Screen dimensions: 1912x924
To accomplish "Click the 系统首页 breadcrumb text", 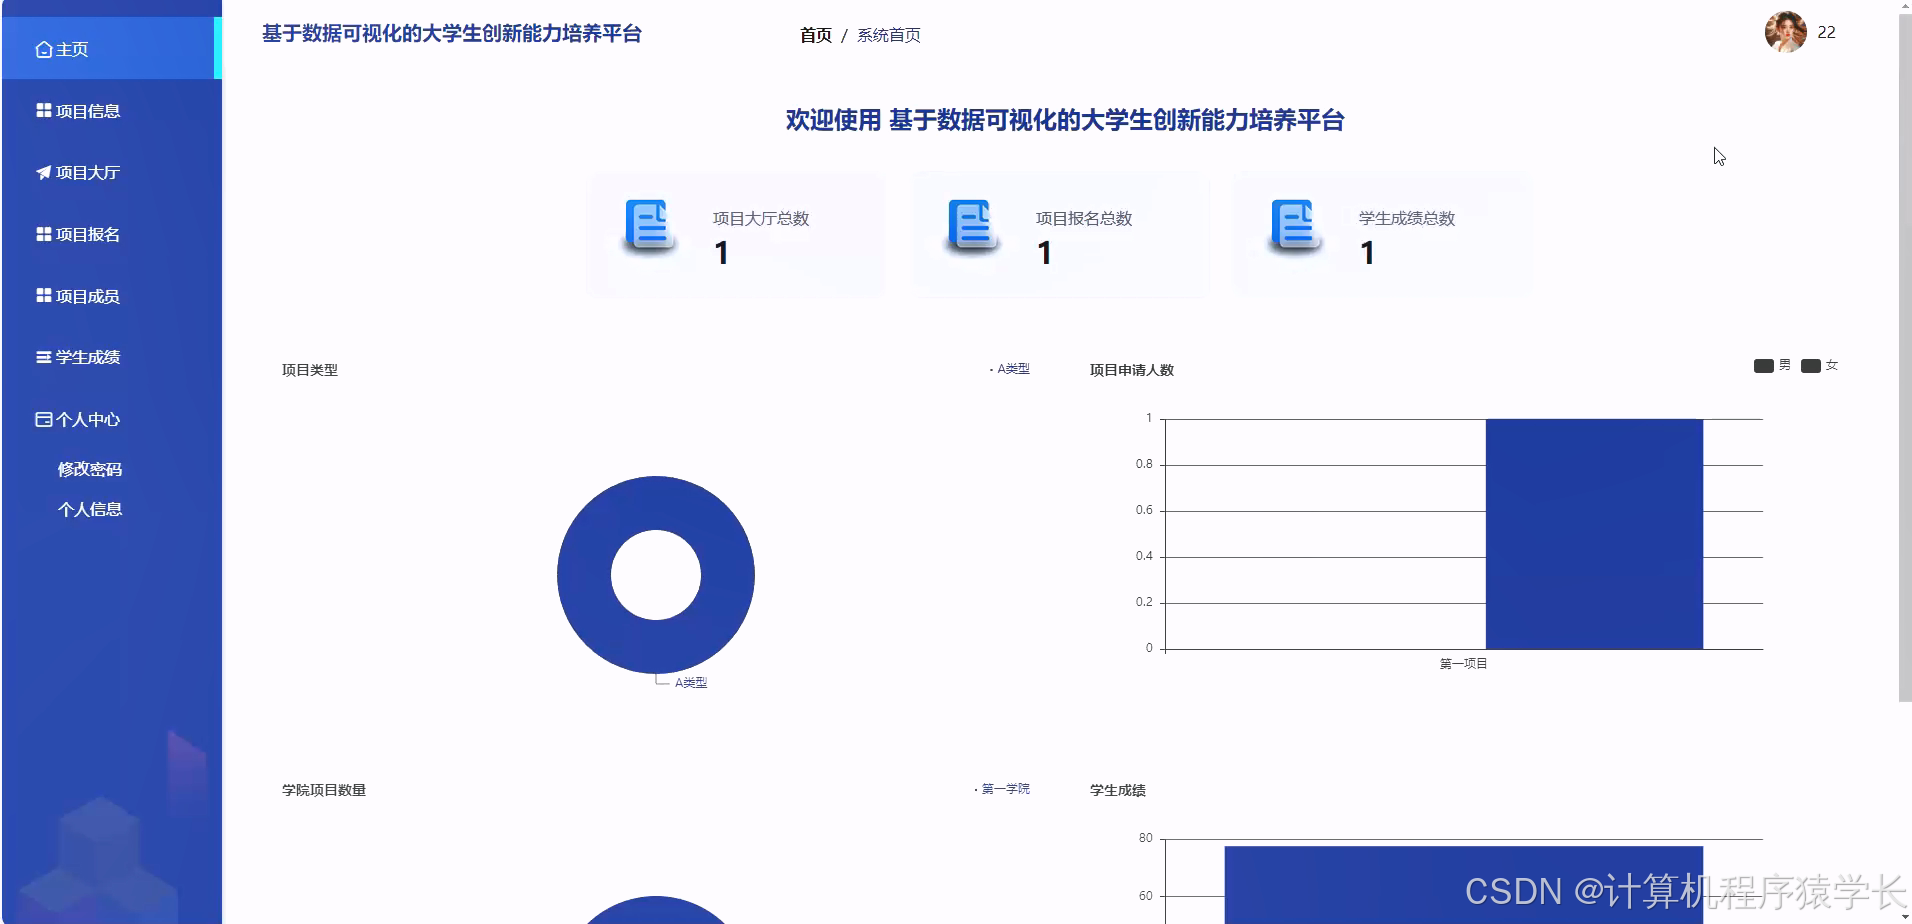I will tap(889, 35).
